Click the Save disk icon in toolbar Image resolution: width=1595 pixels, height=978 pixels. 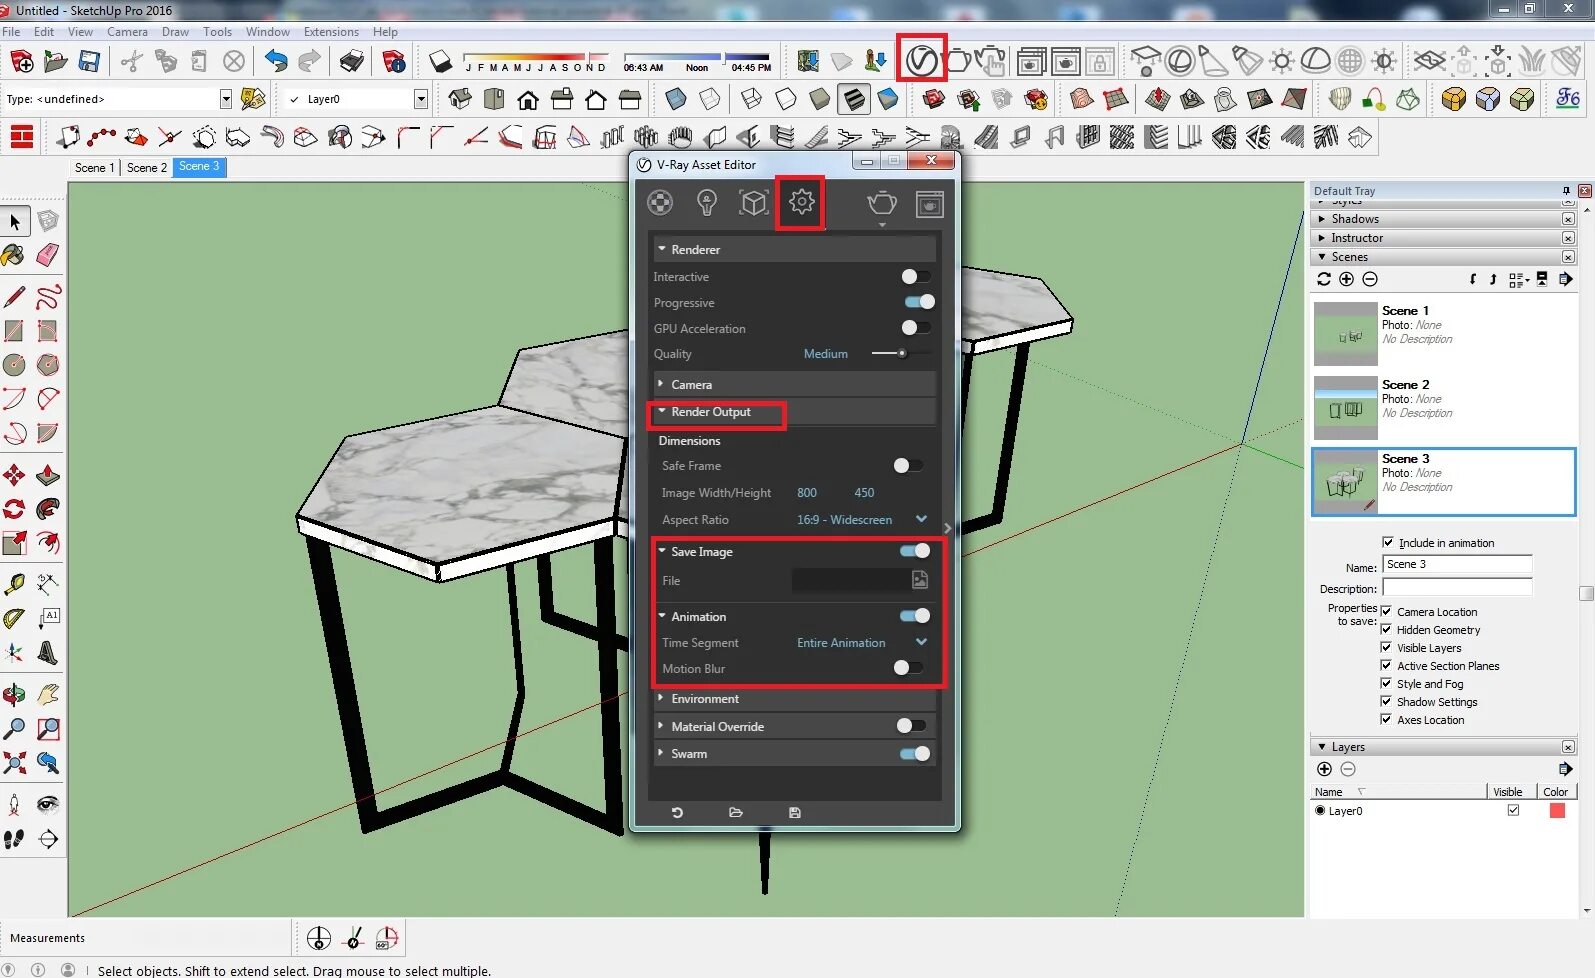click(89, 62)
